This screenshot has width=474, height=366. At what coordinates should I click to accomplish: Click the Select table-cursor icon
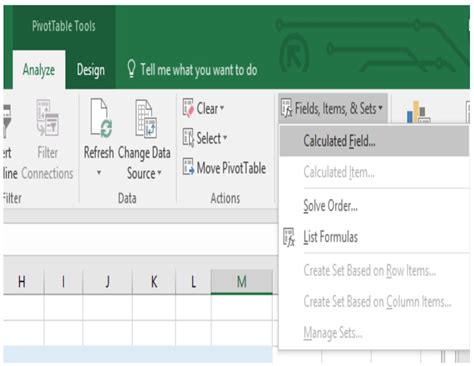click(x=188, y=137)
